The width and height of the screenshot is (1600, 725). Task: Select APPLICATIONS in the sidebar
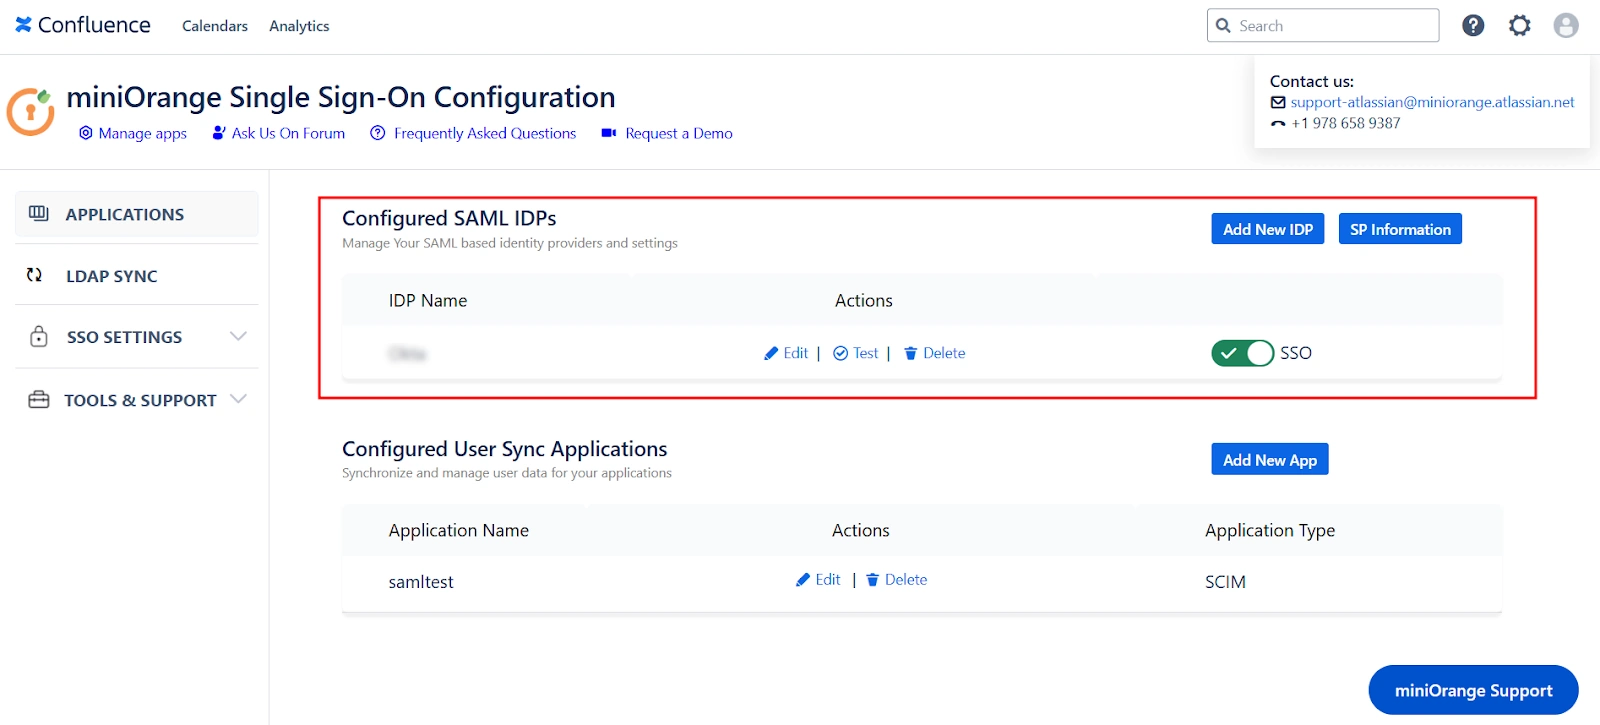click(137, 214)
